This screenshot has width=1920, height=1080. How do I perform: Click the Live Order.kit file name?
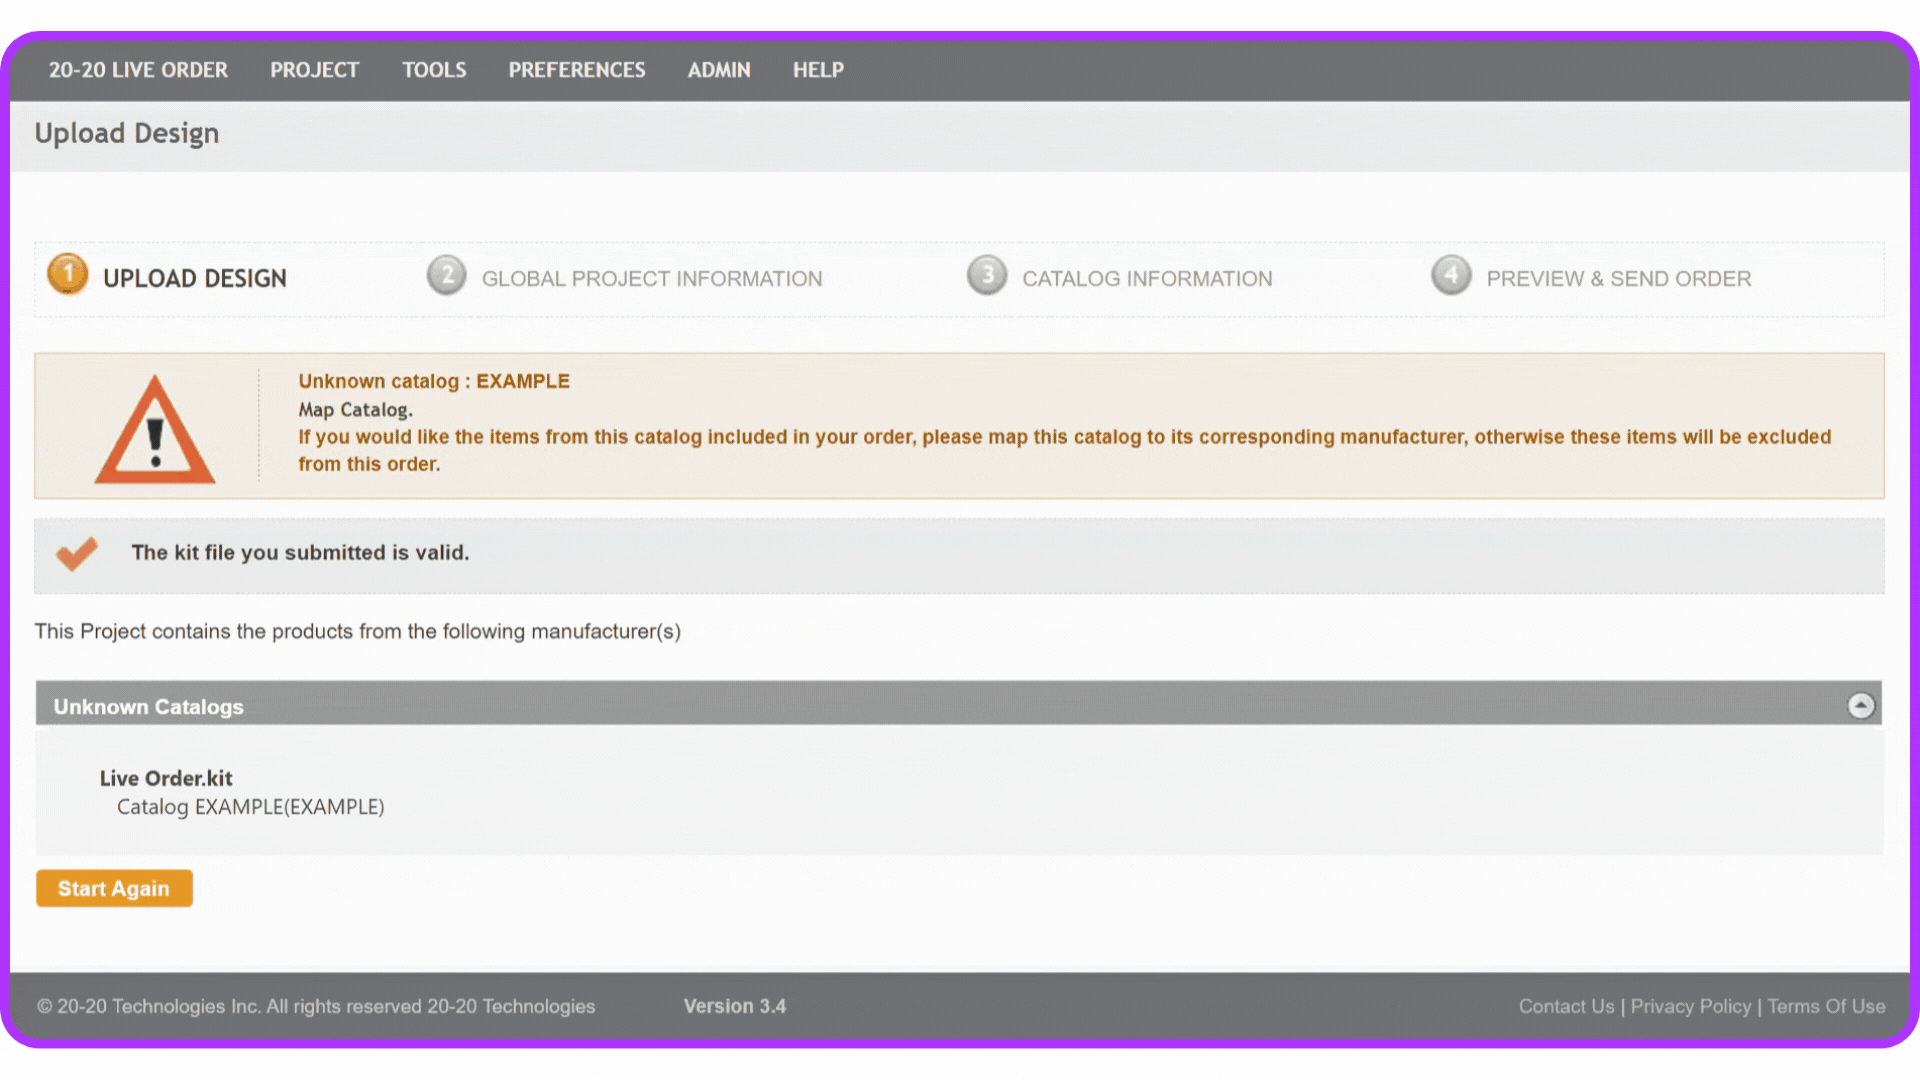[x=166, y=778]
